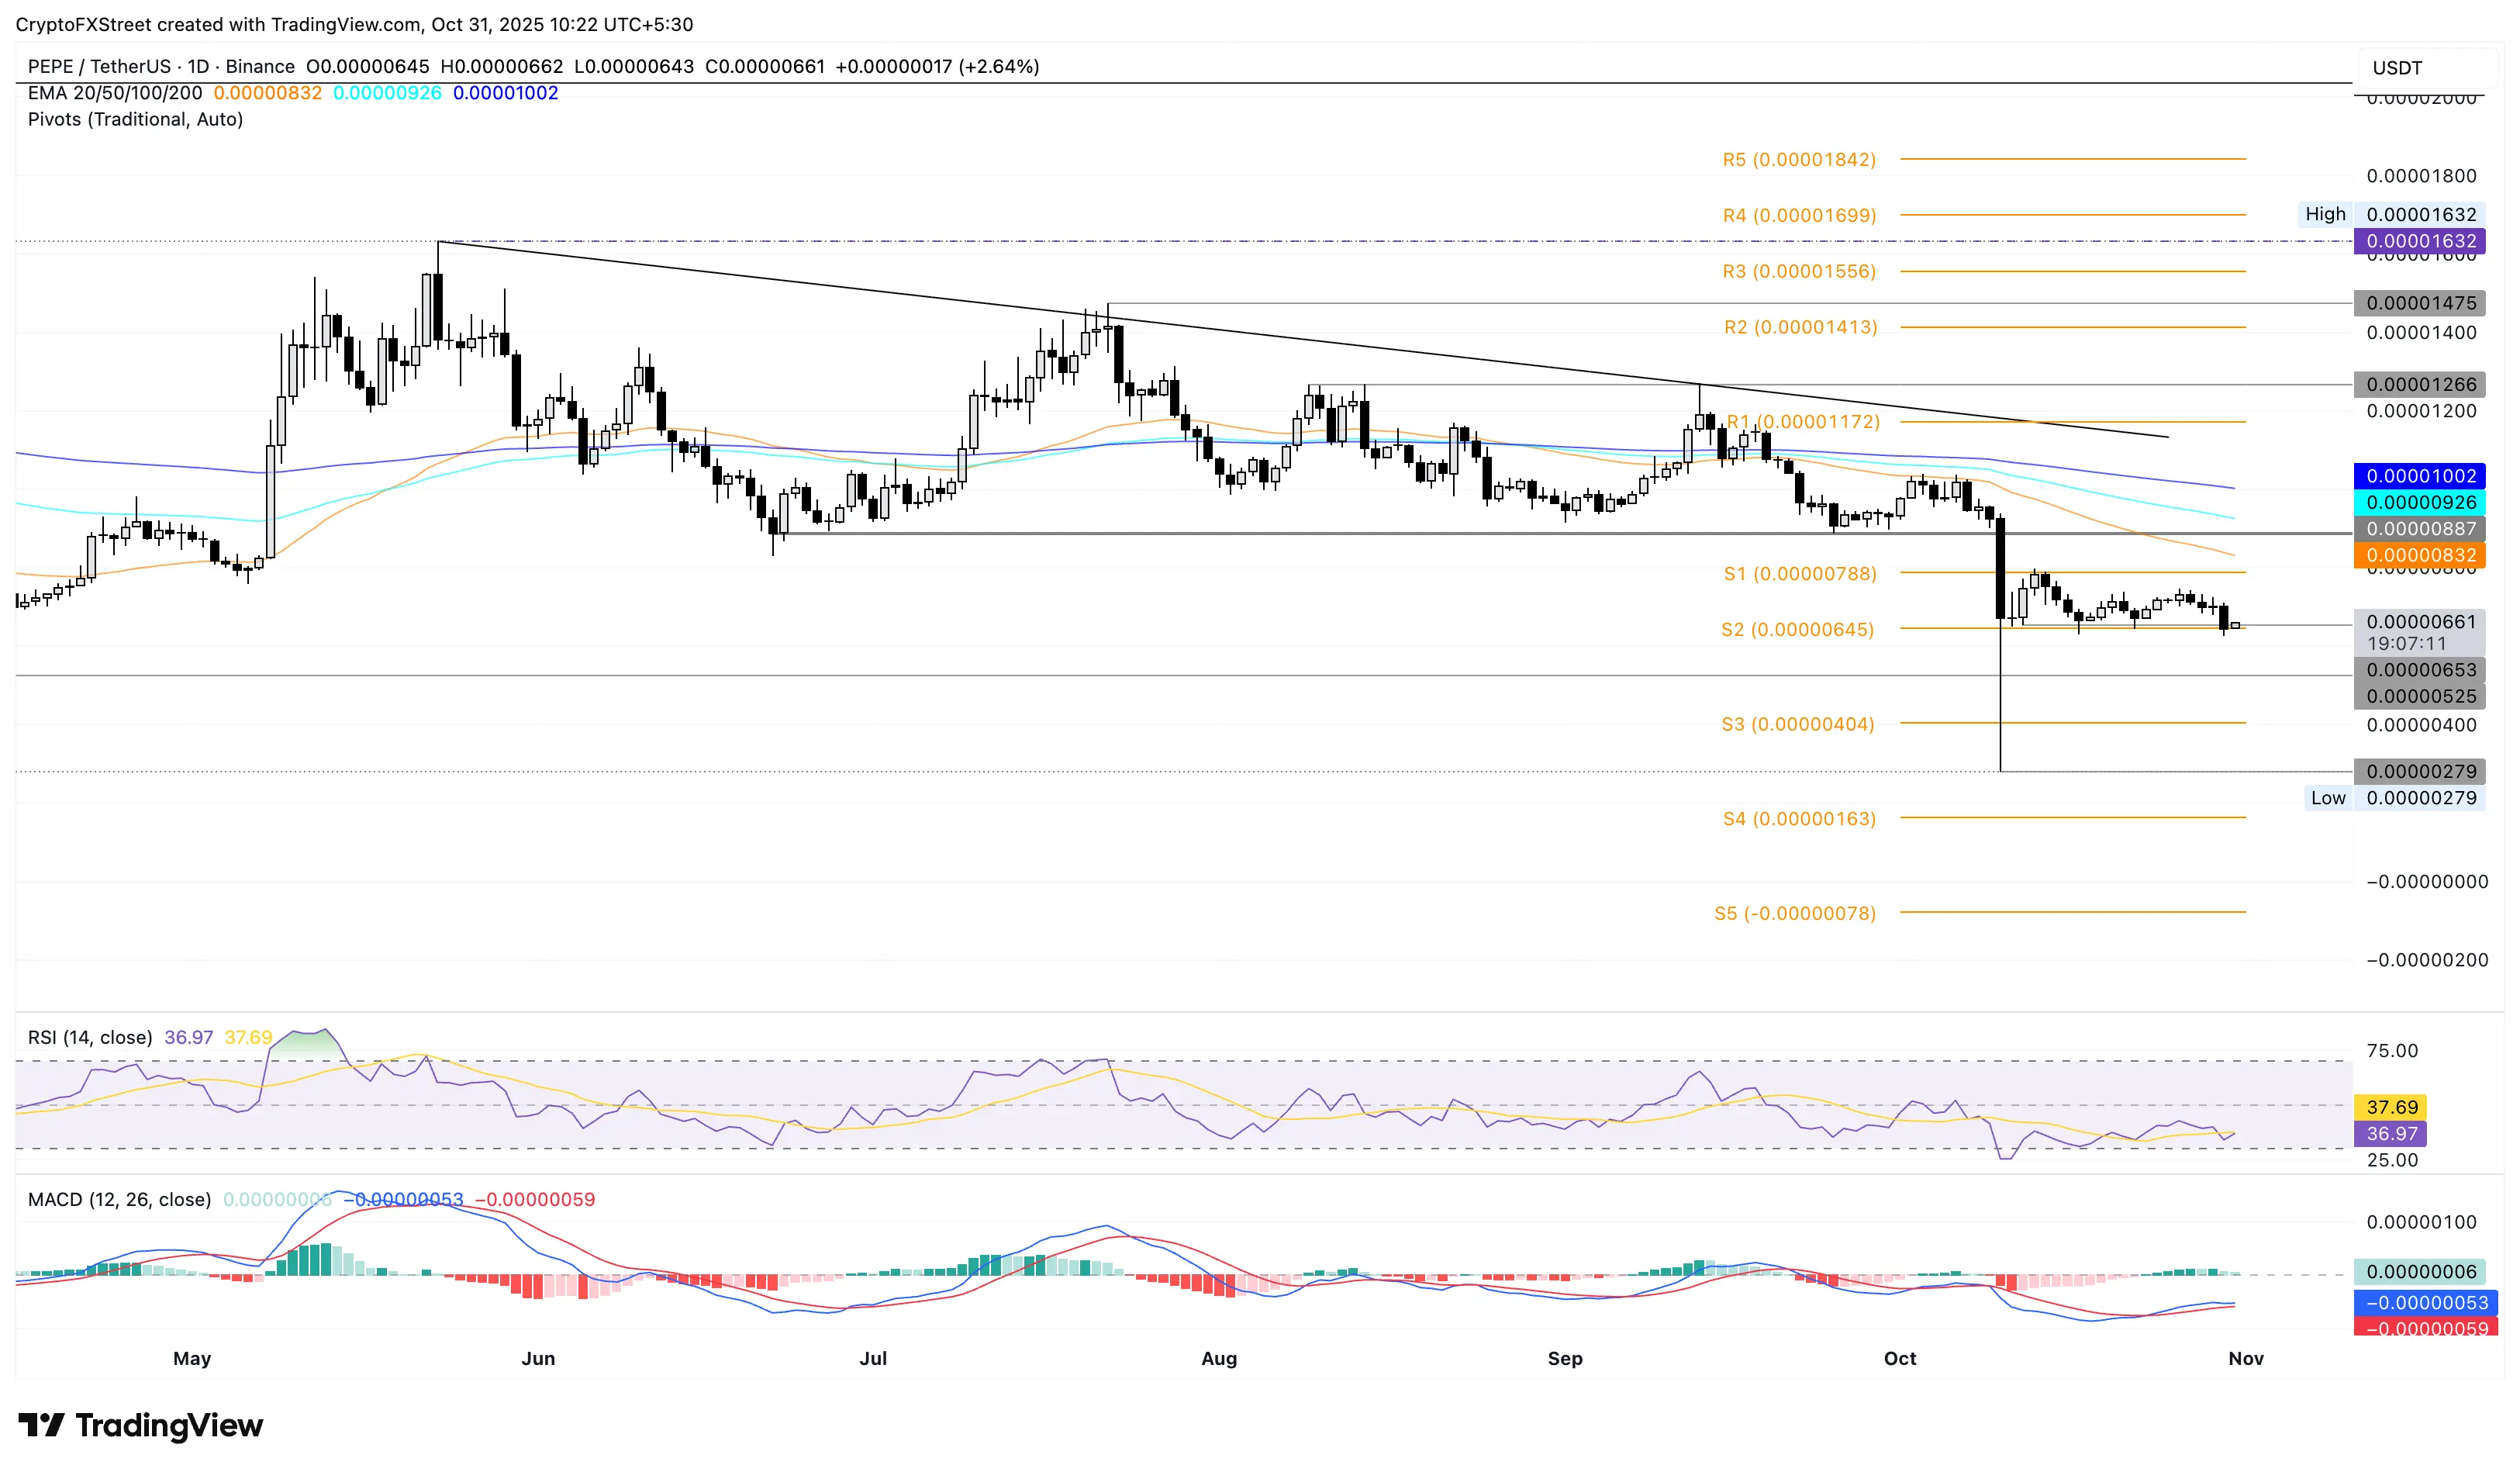Click the MACD value -0.00000053 badge

coord(2420,1302)
